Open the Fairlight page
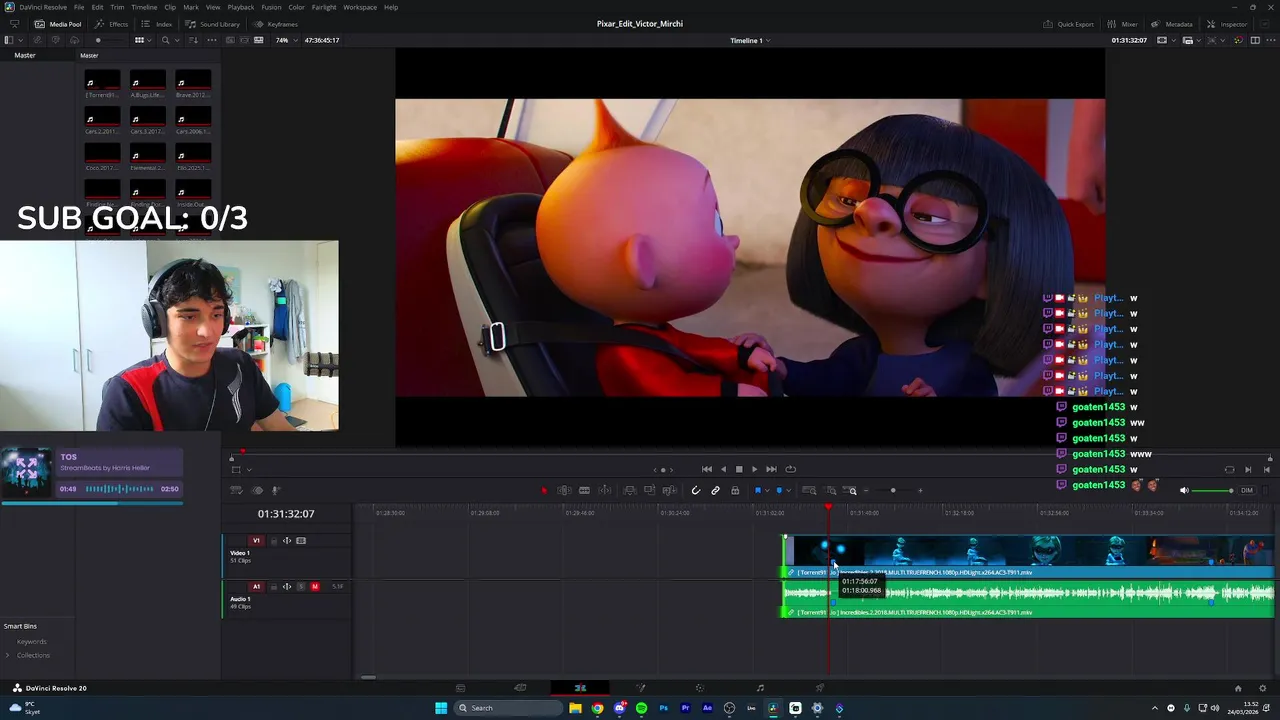1280x720 pixels. (x=760, y=688)
